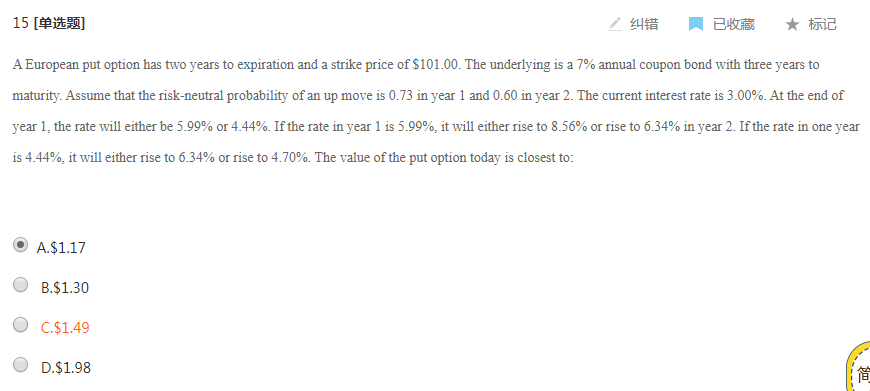Screen dimensions: 870x391
Task: Choose the A.$1.17 answer label
Action: (x=61, y=247)
